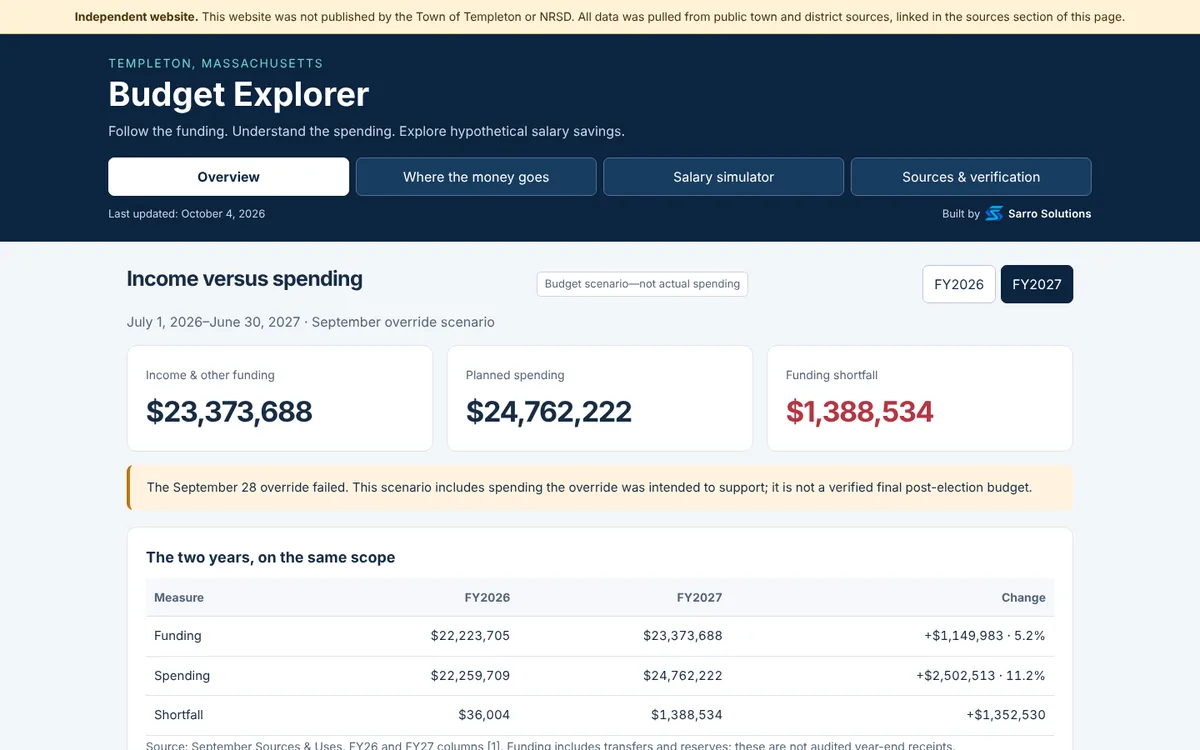Click the Funding row label
1200x750 pixels.
[178, 636]
